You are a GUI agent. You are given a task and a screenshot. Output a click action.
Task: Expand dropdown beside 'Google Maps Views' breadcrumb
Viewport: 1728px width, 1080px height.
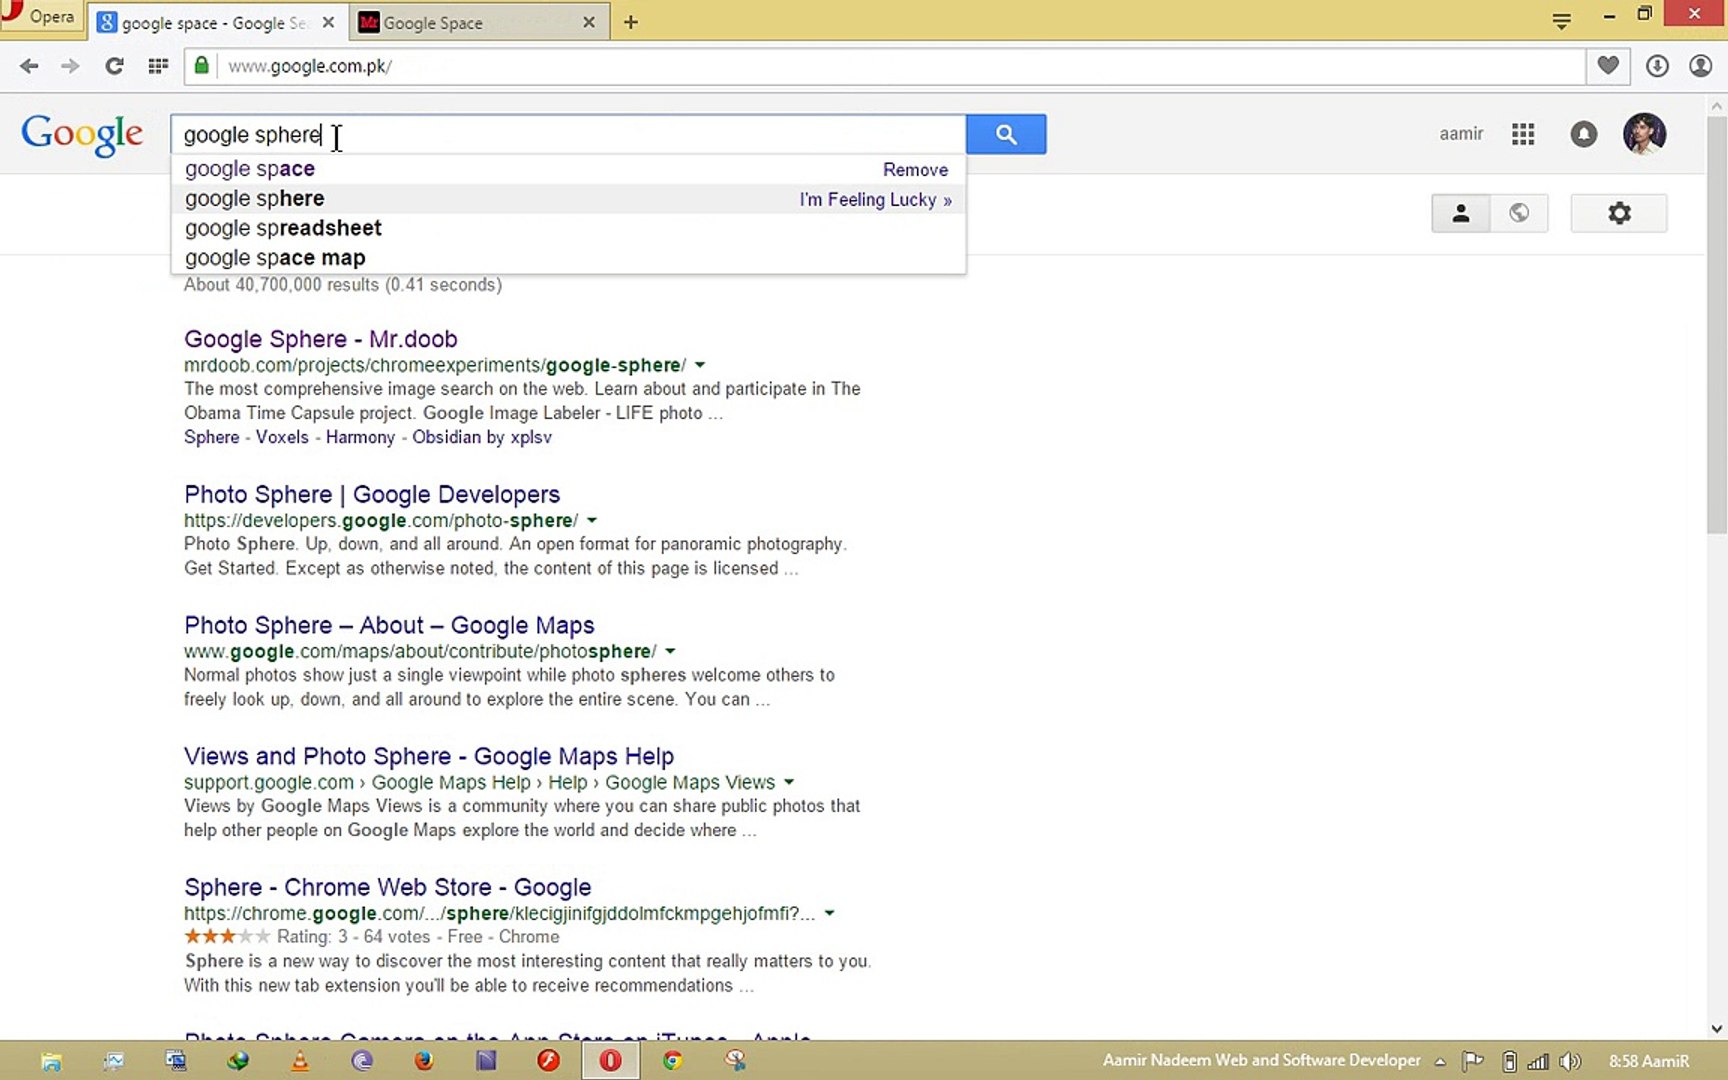[x=789, y=782]
